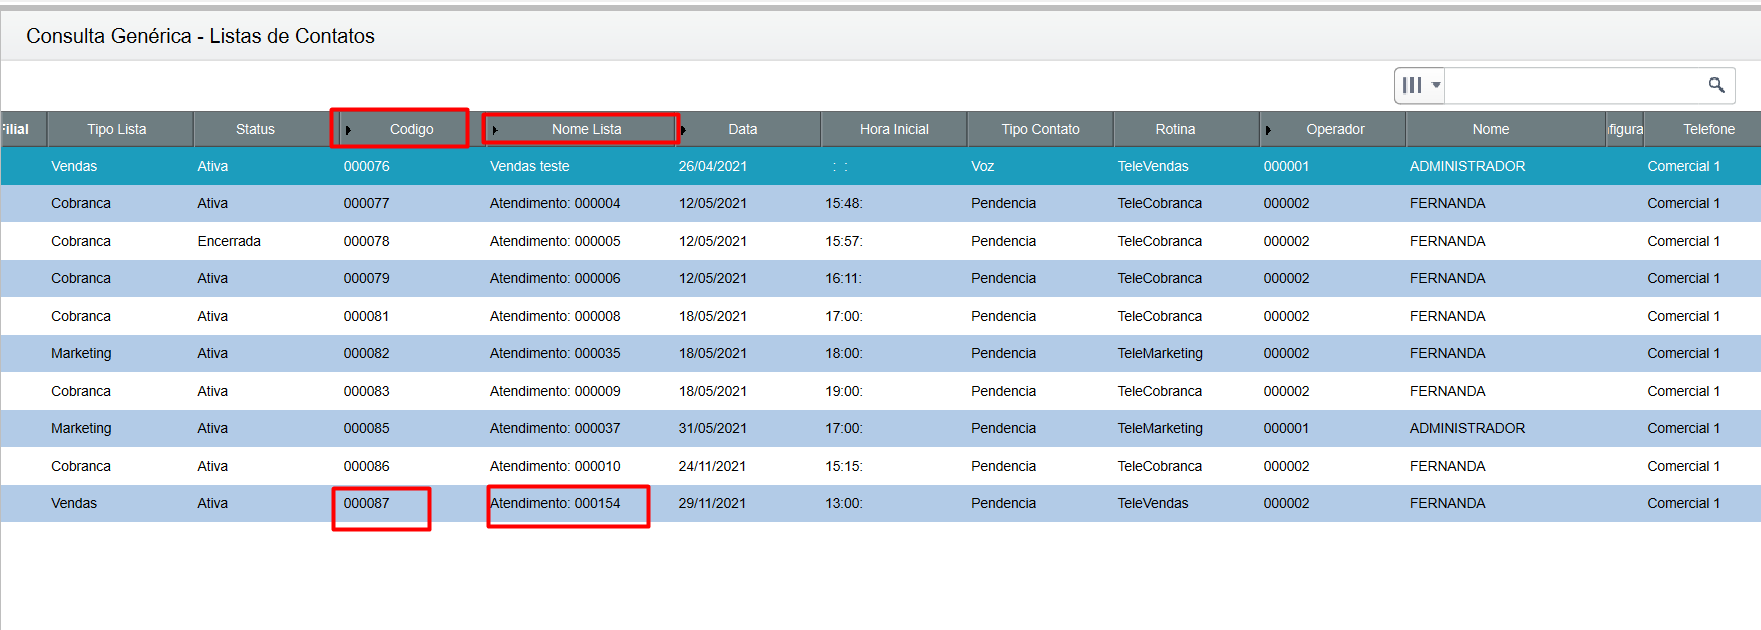Click 'Atendimento: 000006' cell
The width and height of the screenshot is (1761, 630).
tap(555, 278)
